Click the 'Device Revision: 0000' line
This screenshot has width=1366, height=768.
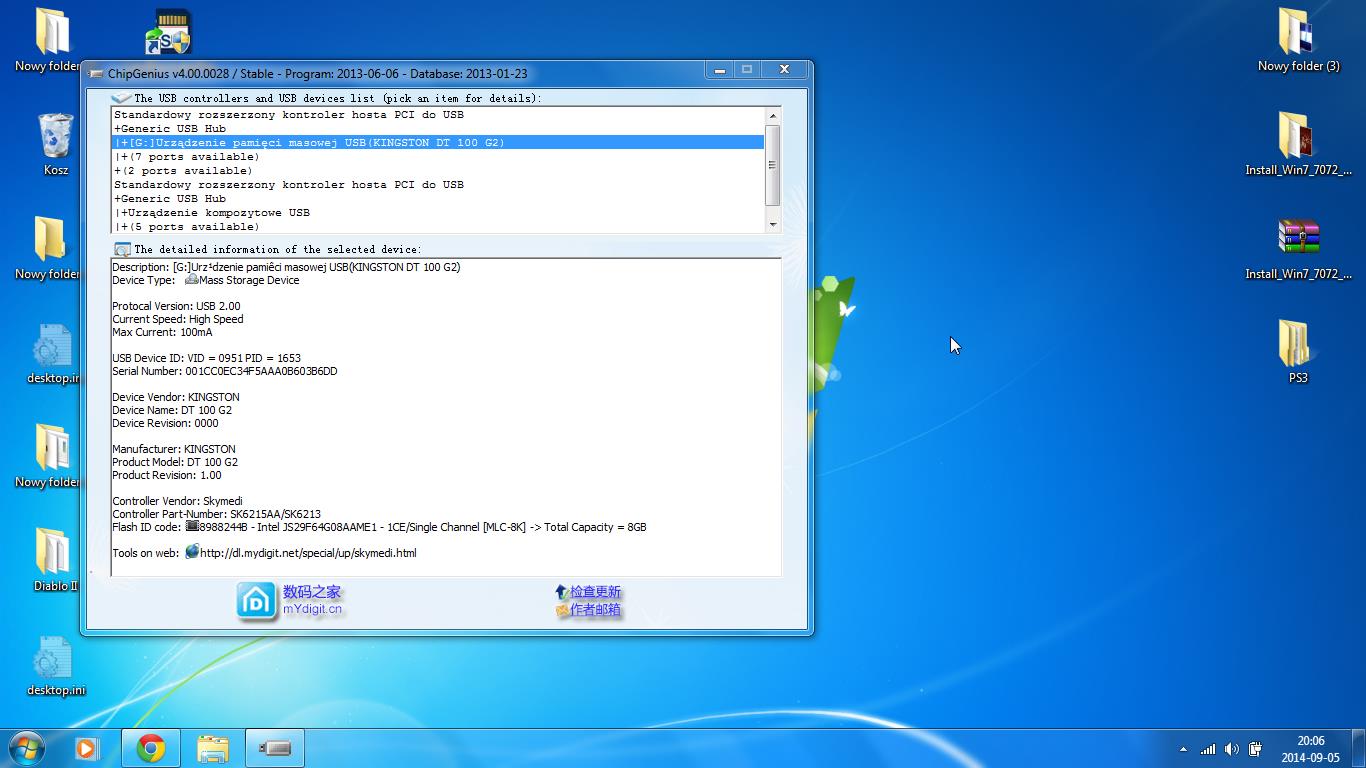[x=165, y=423]
